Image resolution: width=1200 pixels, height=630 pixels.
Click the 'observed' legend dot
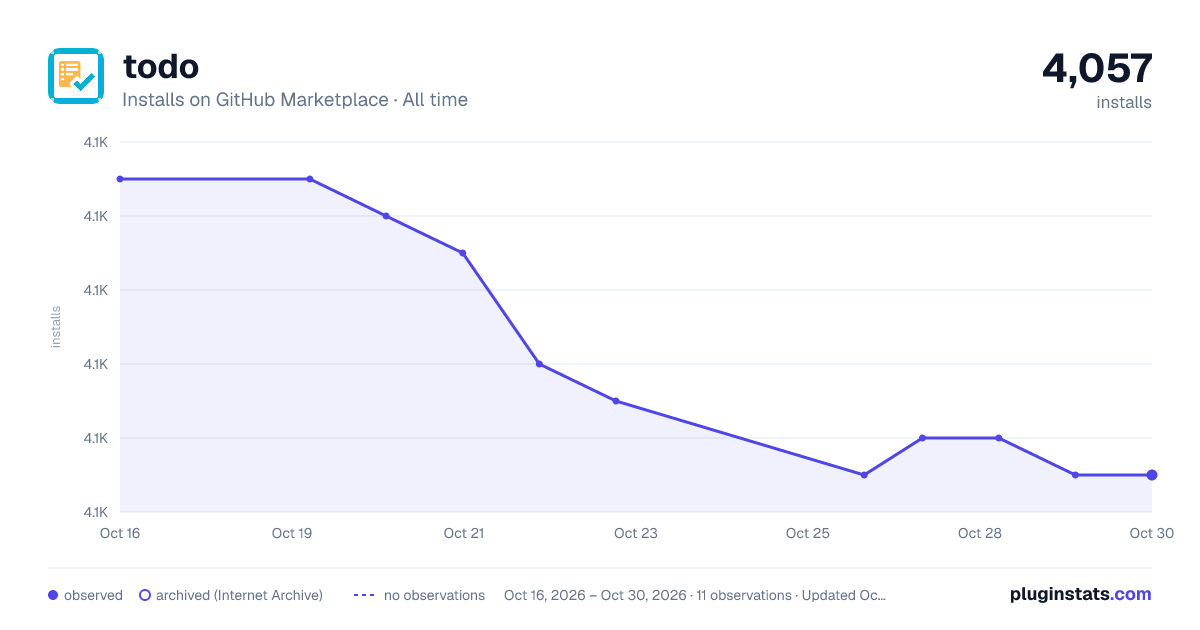click(53, 595)
